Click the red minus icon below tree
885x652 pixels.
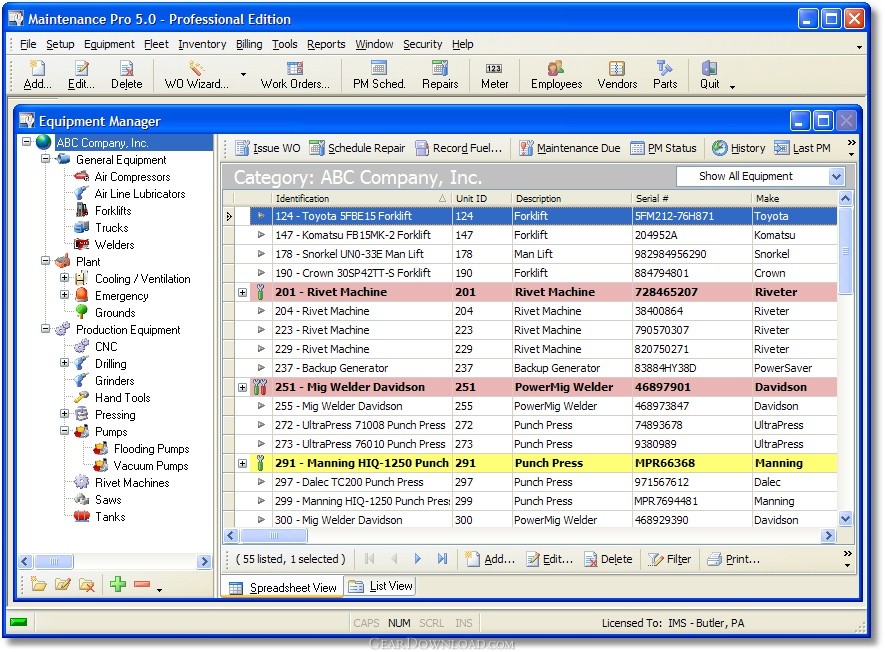(x=142, y=584)
